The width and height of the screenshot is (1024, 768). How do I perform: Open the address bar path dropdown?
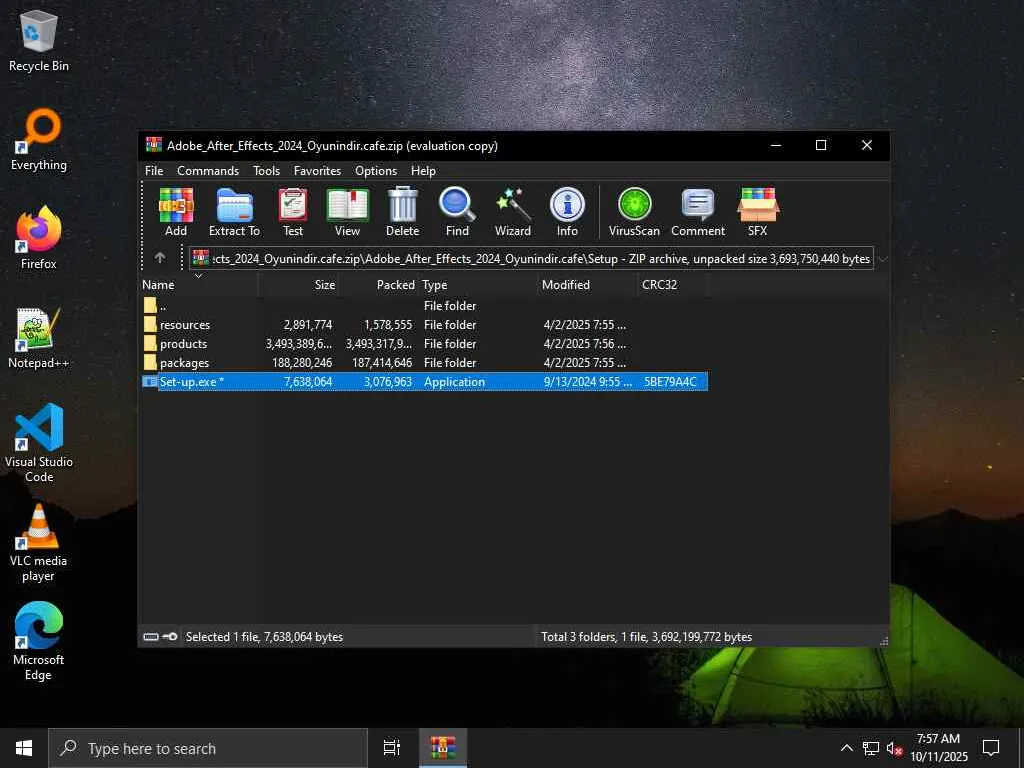click(882, 259)
